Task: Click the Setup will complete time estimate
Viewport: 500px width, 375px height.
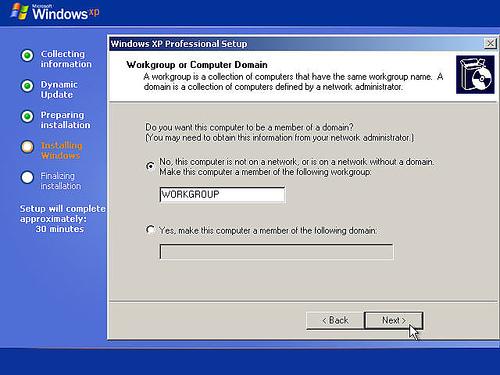Action: 62,219
